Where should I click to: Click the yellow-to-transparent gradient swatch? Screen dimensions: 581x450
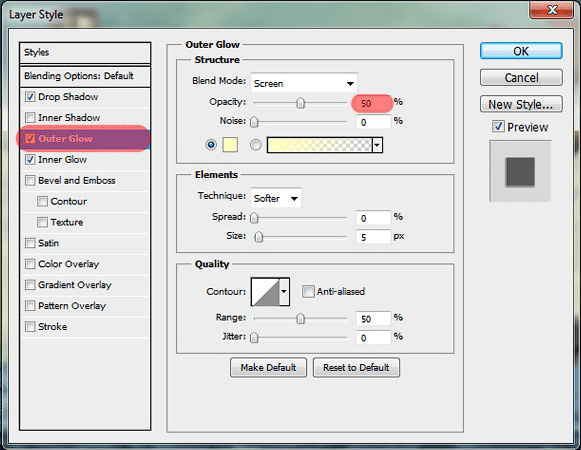(319, 145)
